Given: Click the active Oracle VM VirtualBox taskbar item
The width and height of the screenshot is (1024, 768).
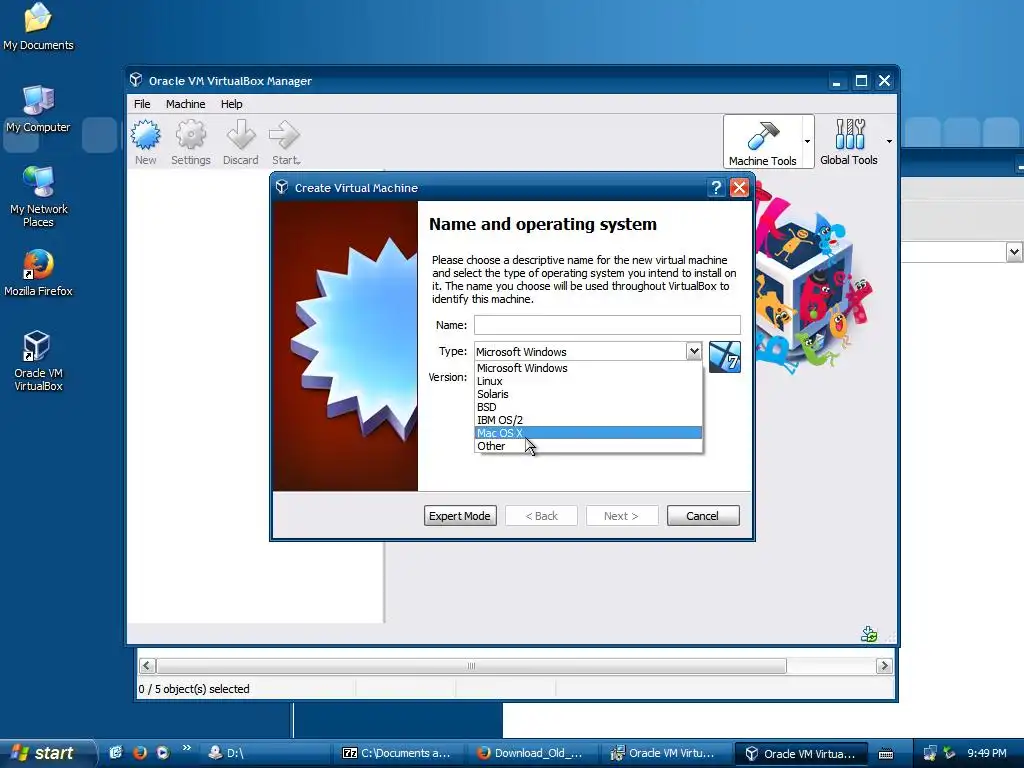Looking at the screenshot, I should click(801, 754).
